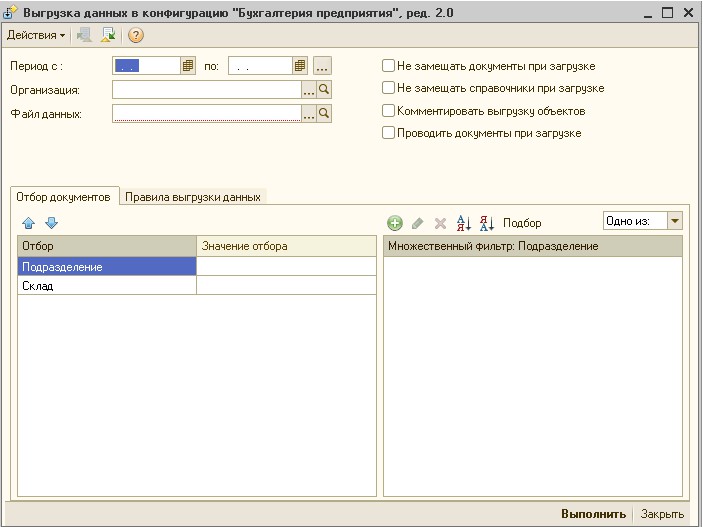The image size is (703, 527).
Task: Click the pencil edit icon
Action: 417,223
